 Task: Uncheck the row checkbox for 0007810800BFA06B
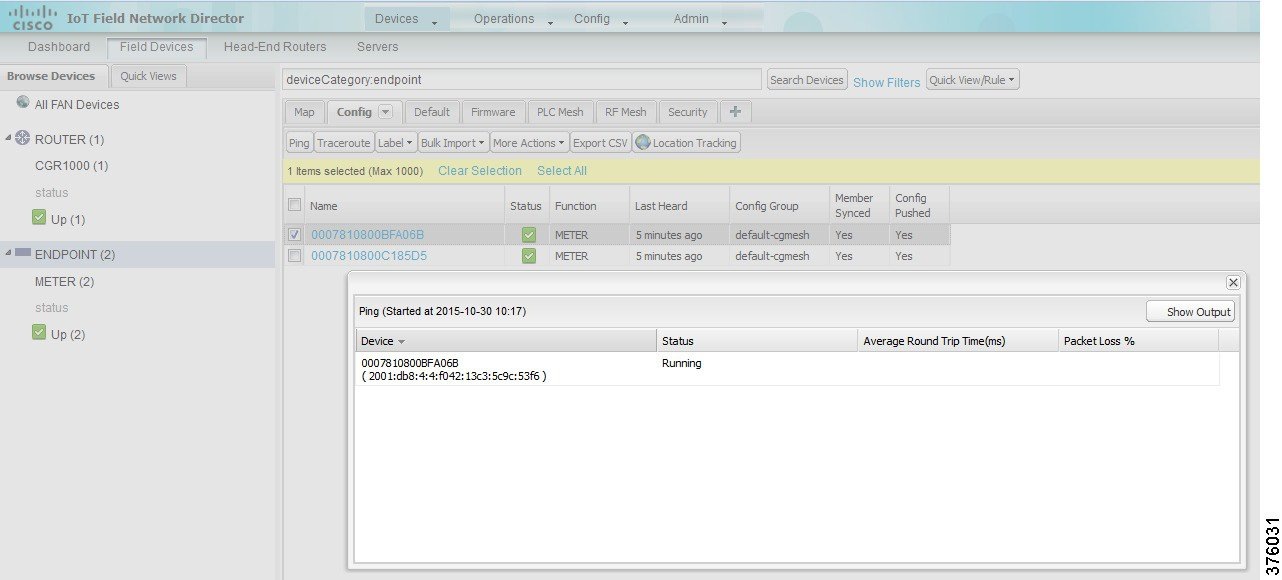pyautogui.click(x=293, y=234)
